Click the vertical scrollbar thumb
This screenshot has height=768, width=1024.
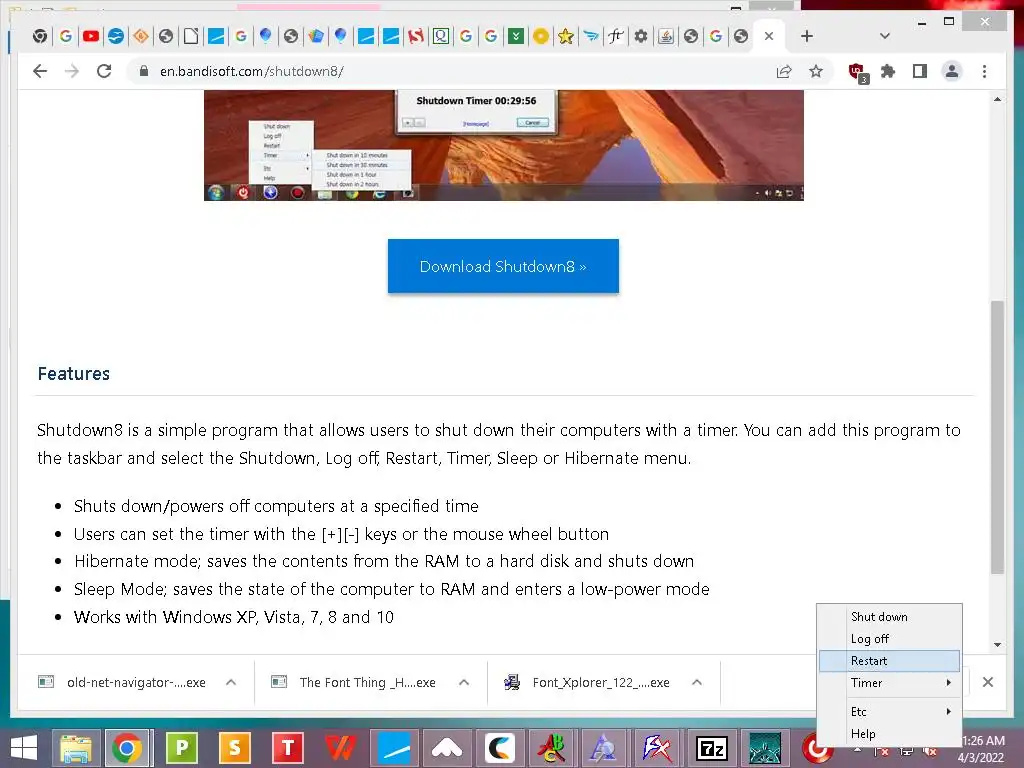(997, 436)
